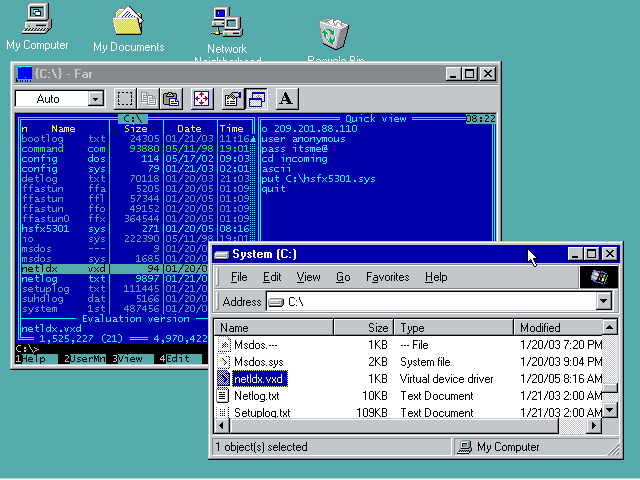This screenshot has height=480, width=640.
Task: Click the Far panel Date column header
Action: click(x=189, y=129)
